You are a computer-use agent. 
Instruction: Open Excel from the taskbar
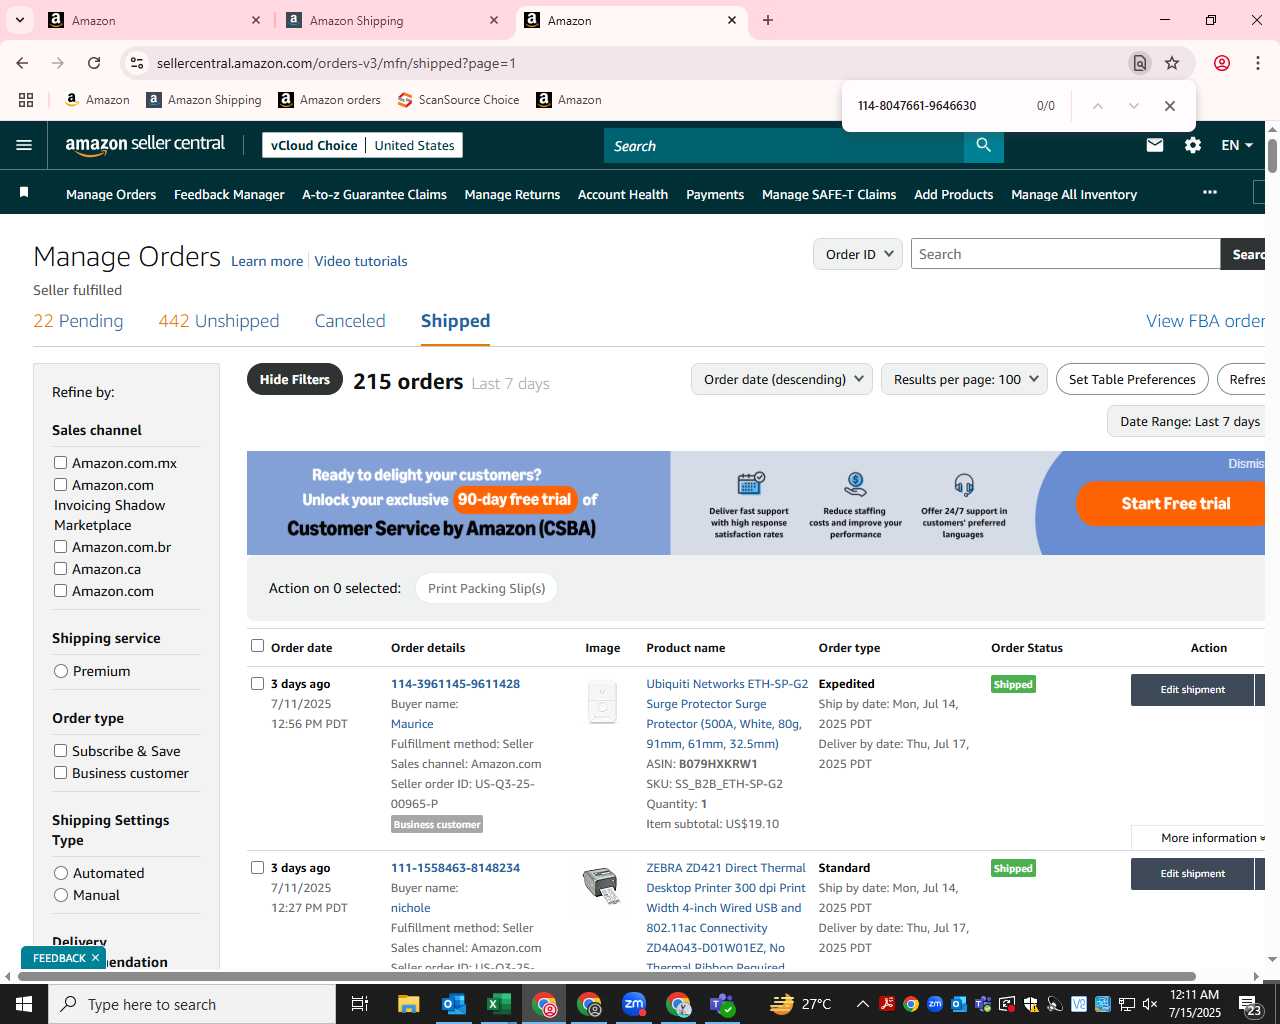[x=499, y=1004]
